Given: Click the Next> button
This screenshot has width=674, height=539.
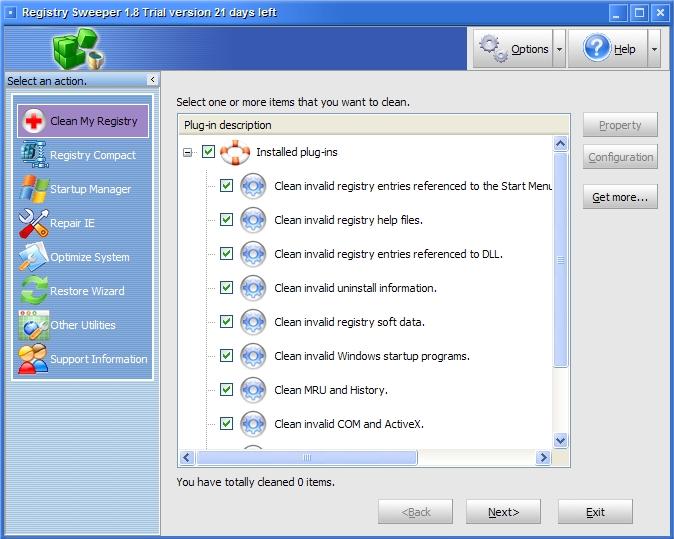Looking at the screenshot, I should (503, 511).
